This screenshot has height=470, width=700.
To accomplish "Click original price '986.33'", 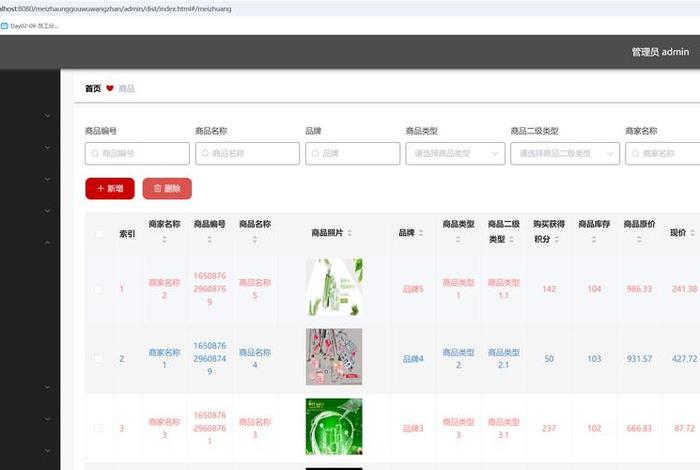I will (639, 289).
